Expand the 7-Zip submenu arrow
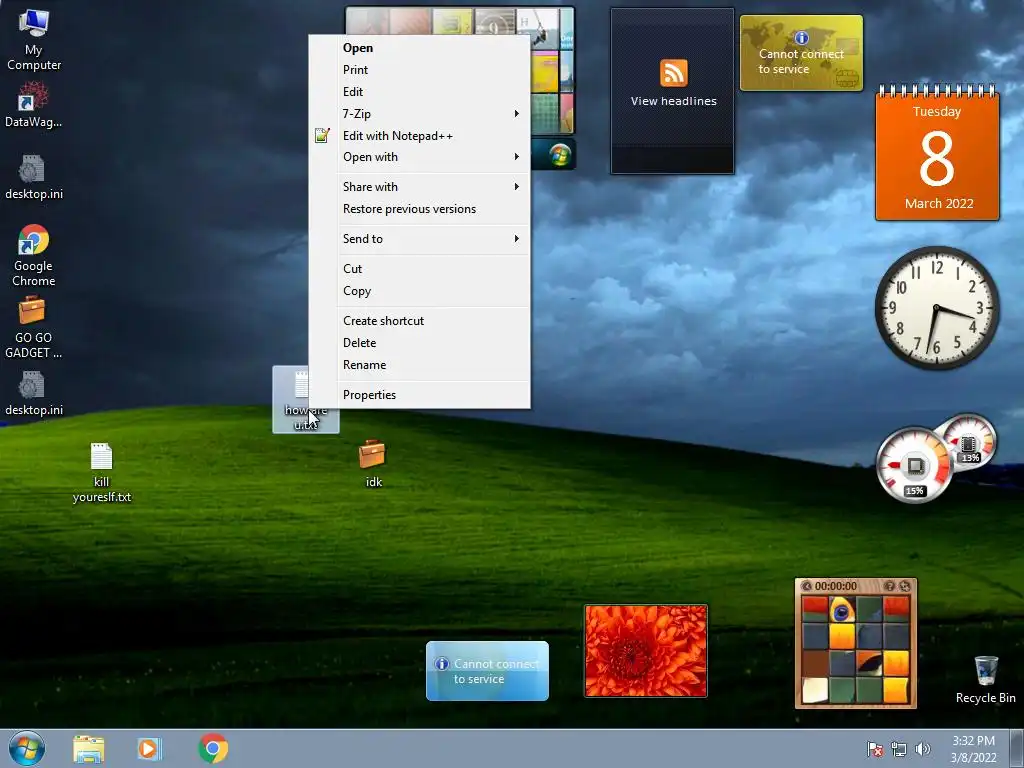 517,114
